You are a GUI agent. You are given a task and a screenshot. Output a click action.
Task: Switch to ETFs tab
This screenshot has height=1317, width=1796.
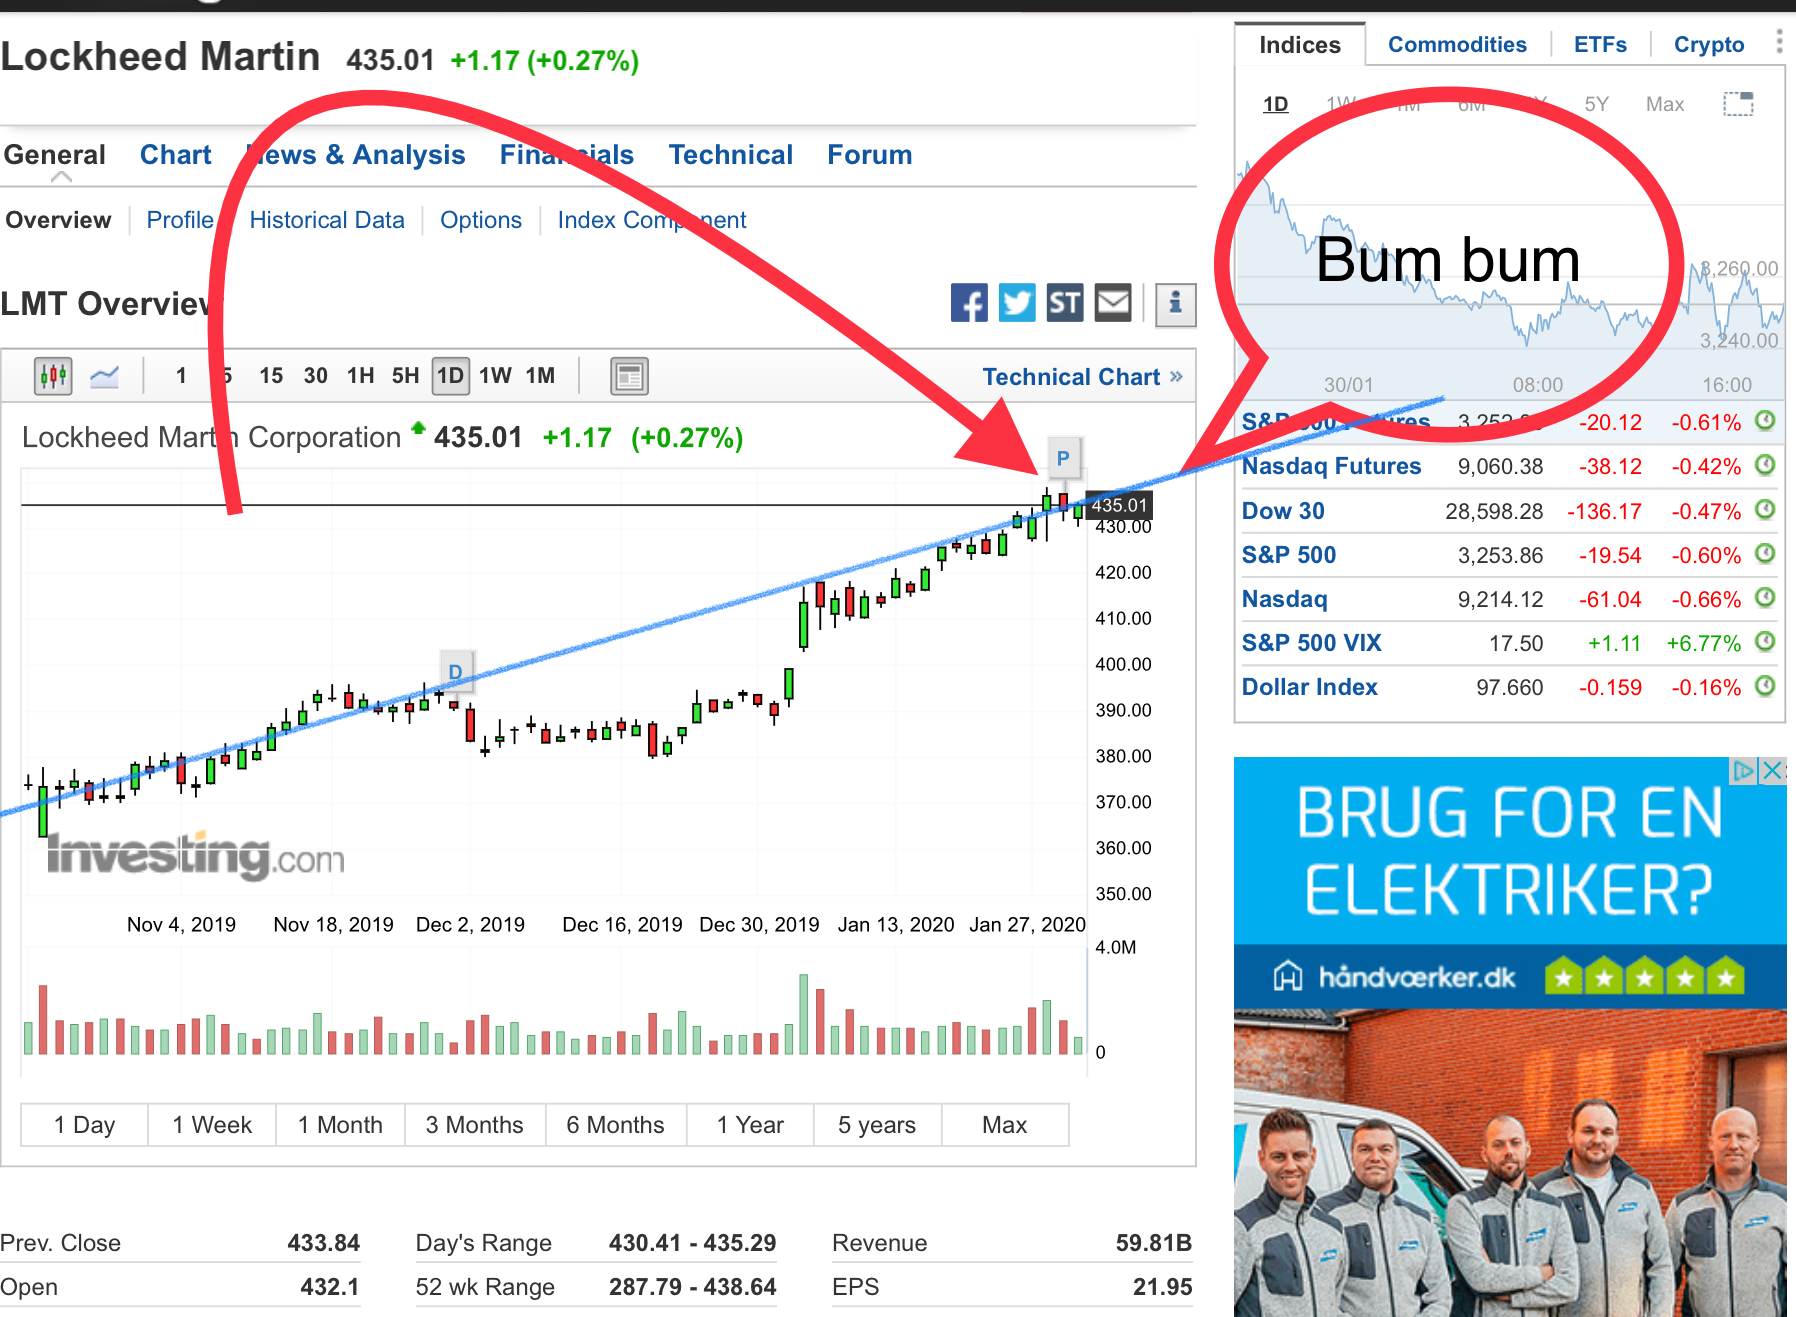click(1600, 45)
